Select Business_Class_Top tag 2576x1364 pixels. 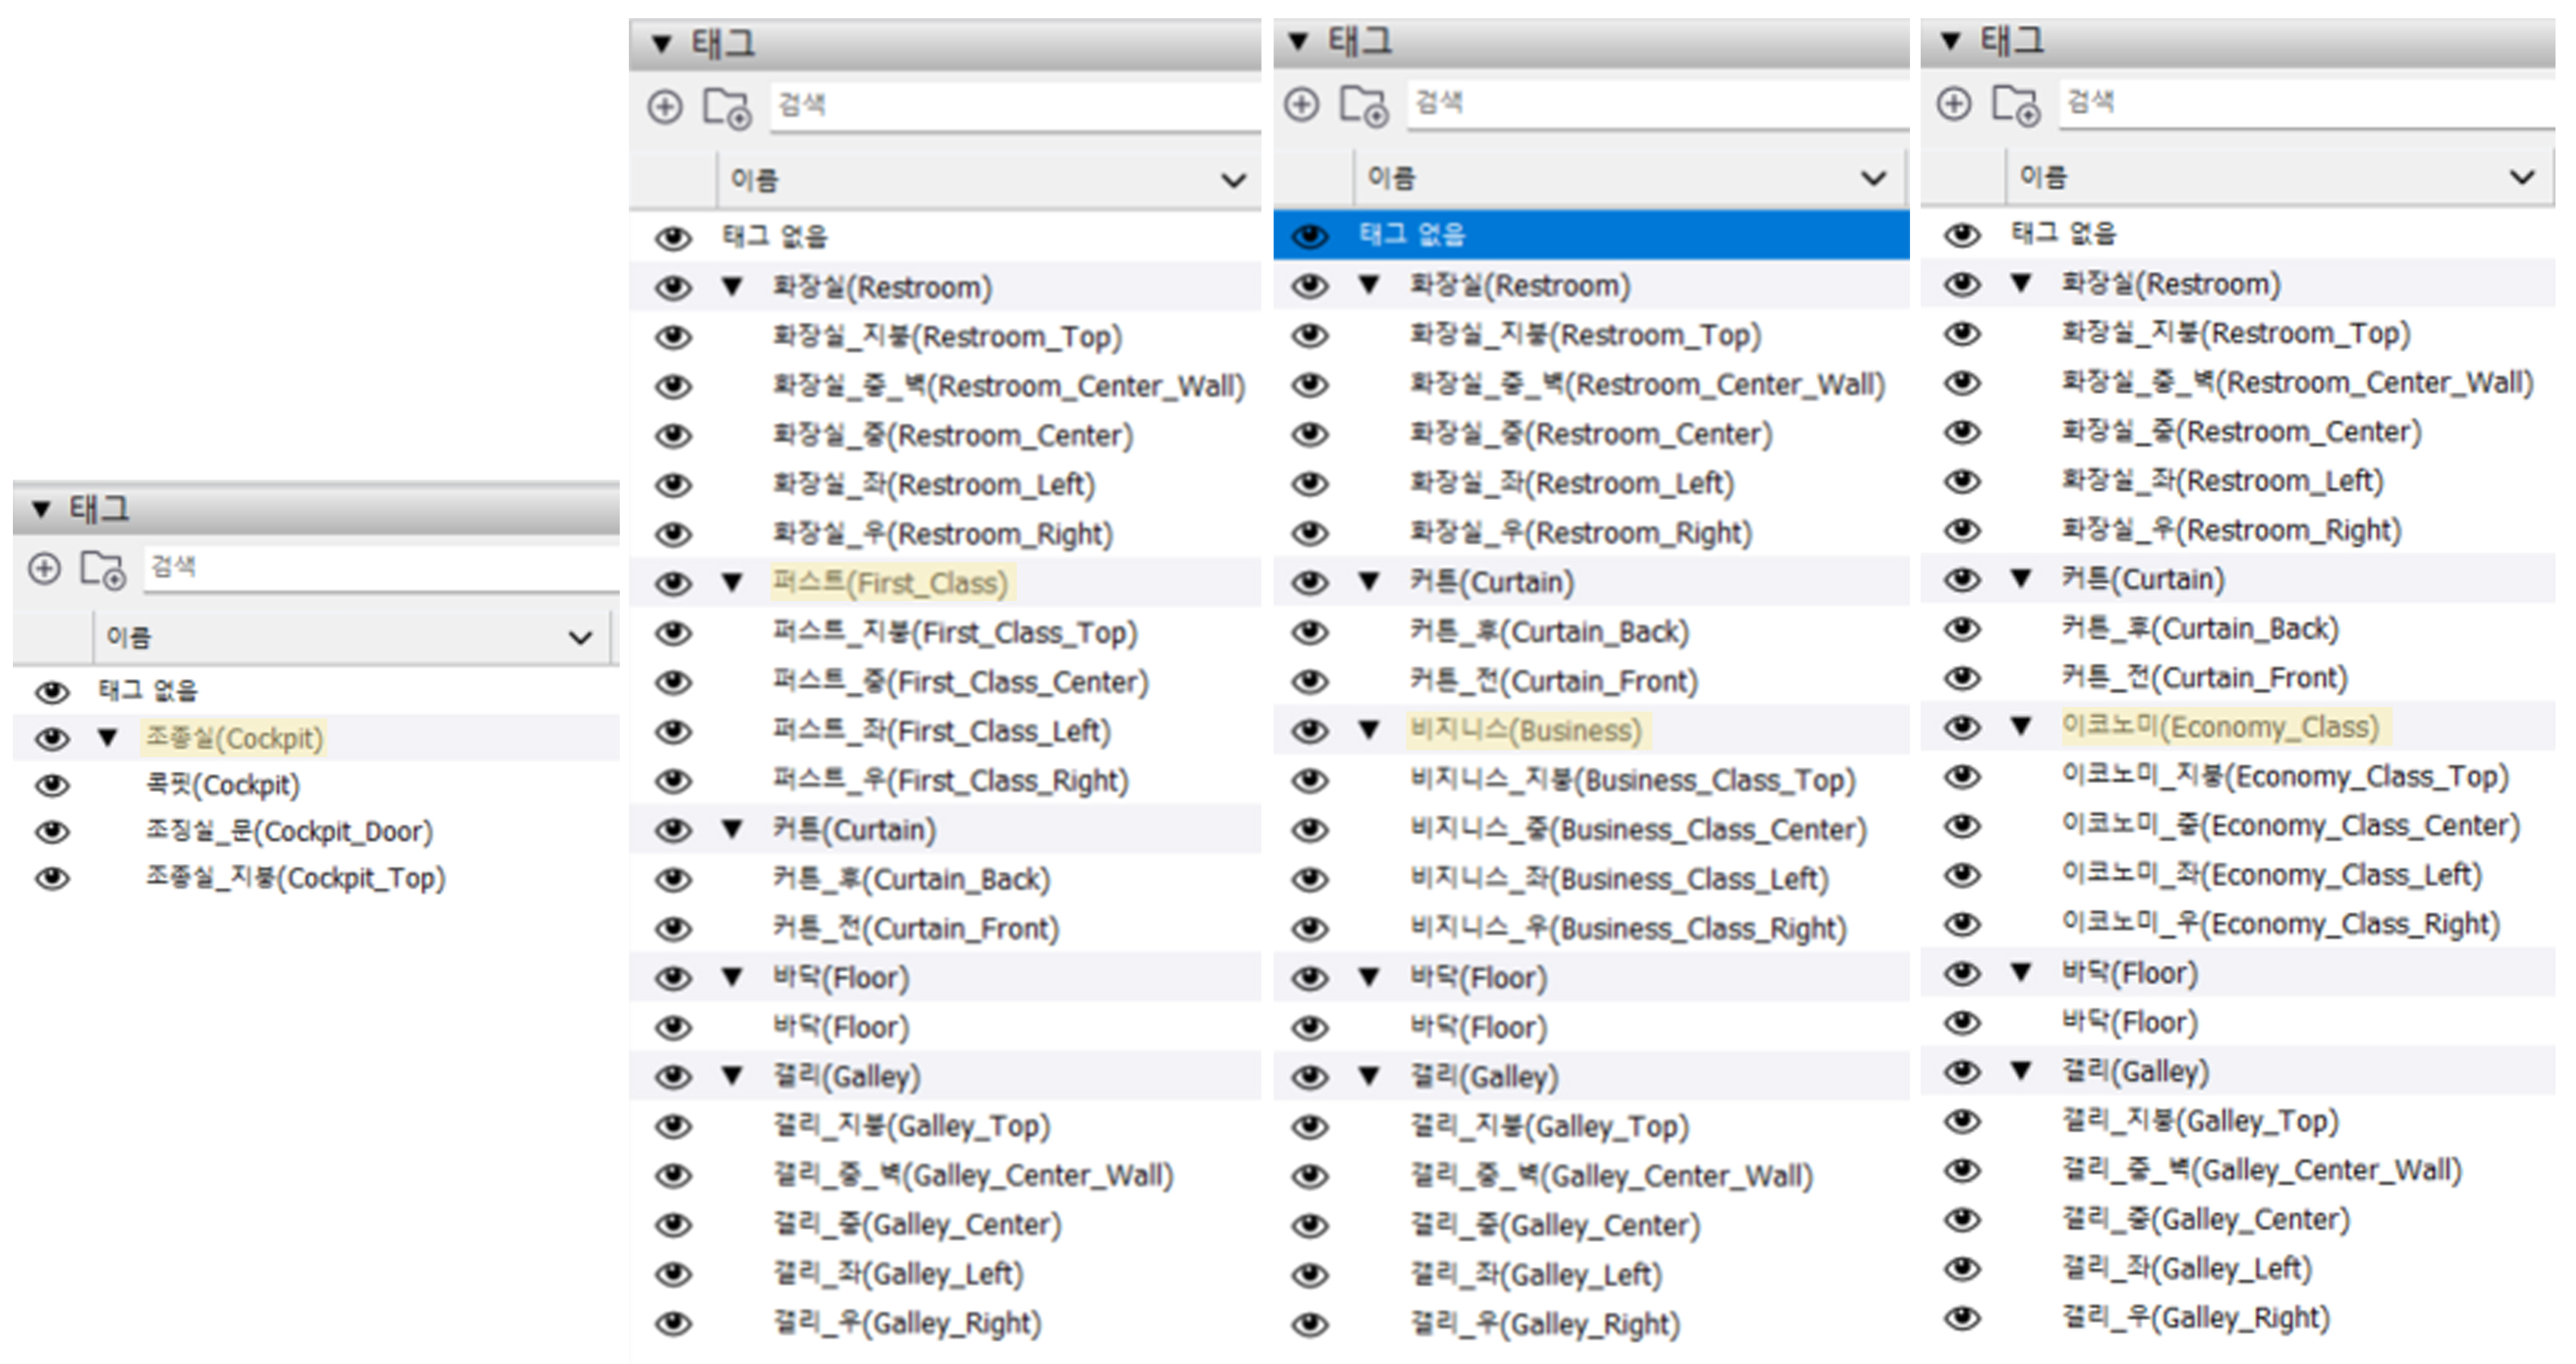1632,780
